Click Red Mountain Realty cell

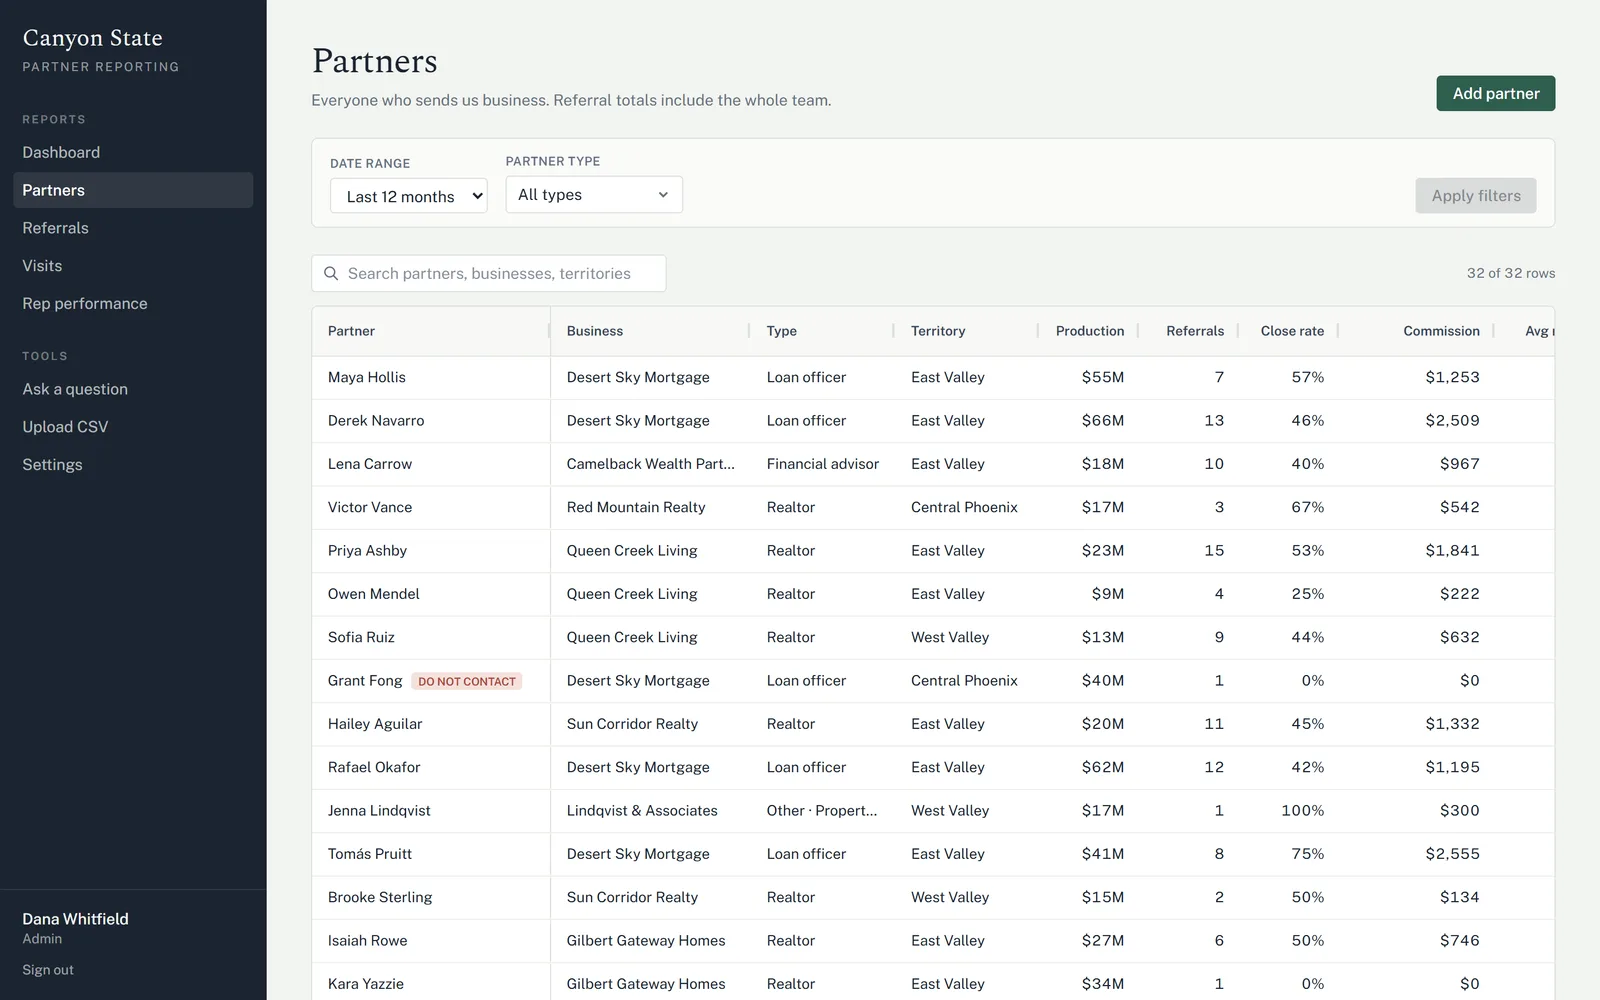point(636,507)
